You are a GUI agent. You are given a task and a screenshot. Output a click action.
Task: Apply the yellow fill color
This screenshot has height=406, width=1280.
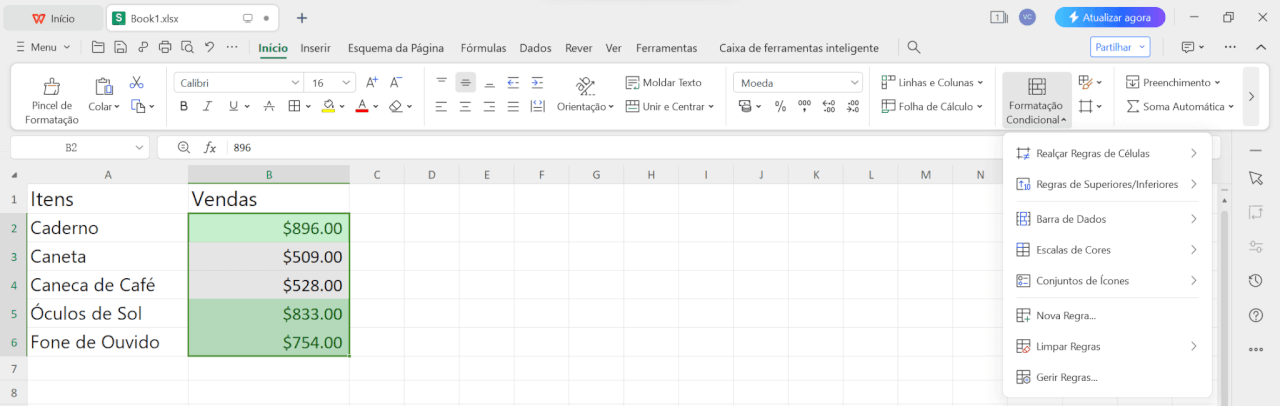(328, 106)
